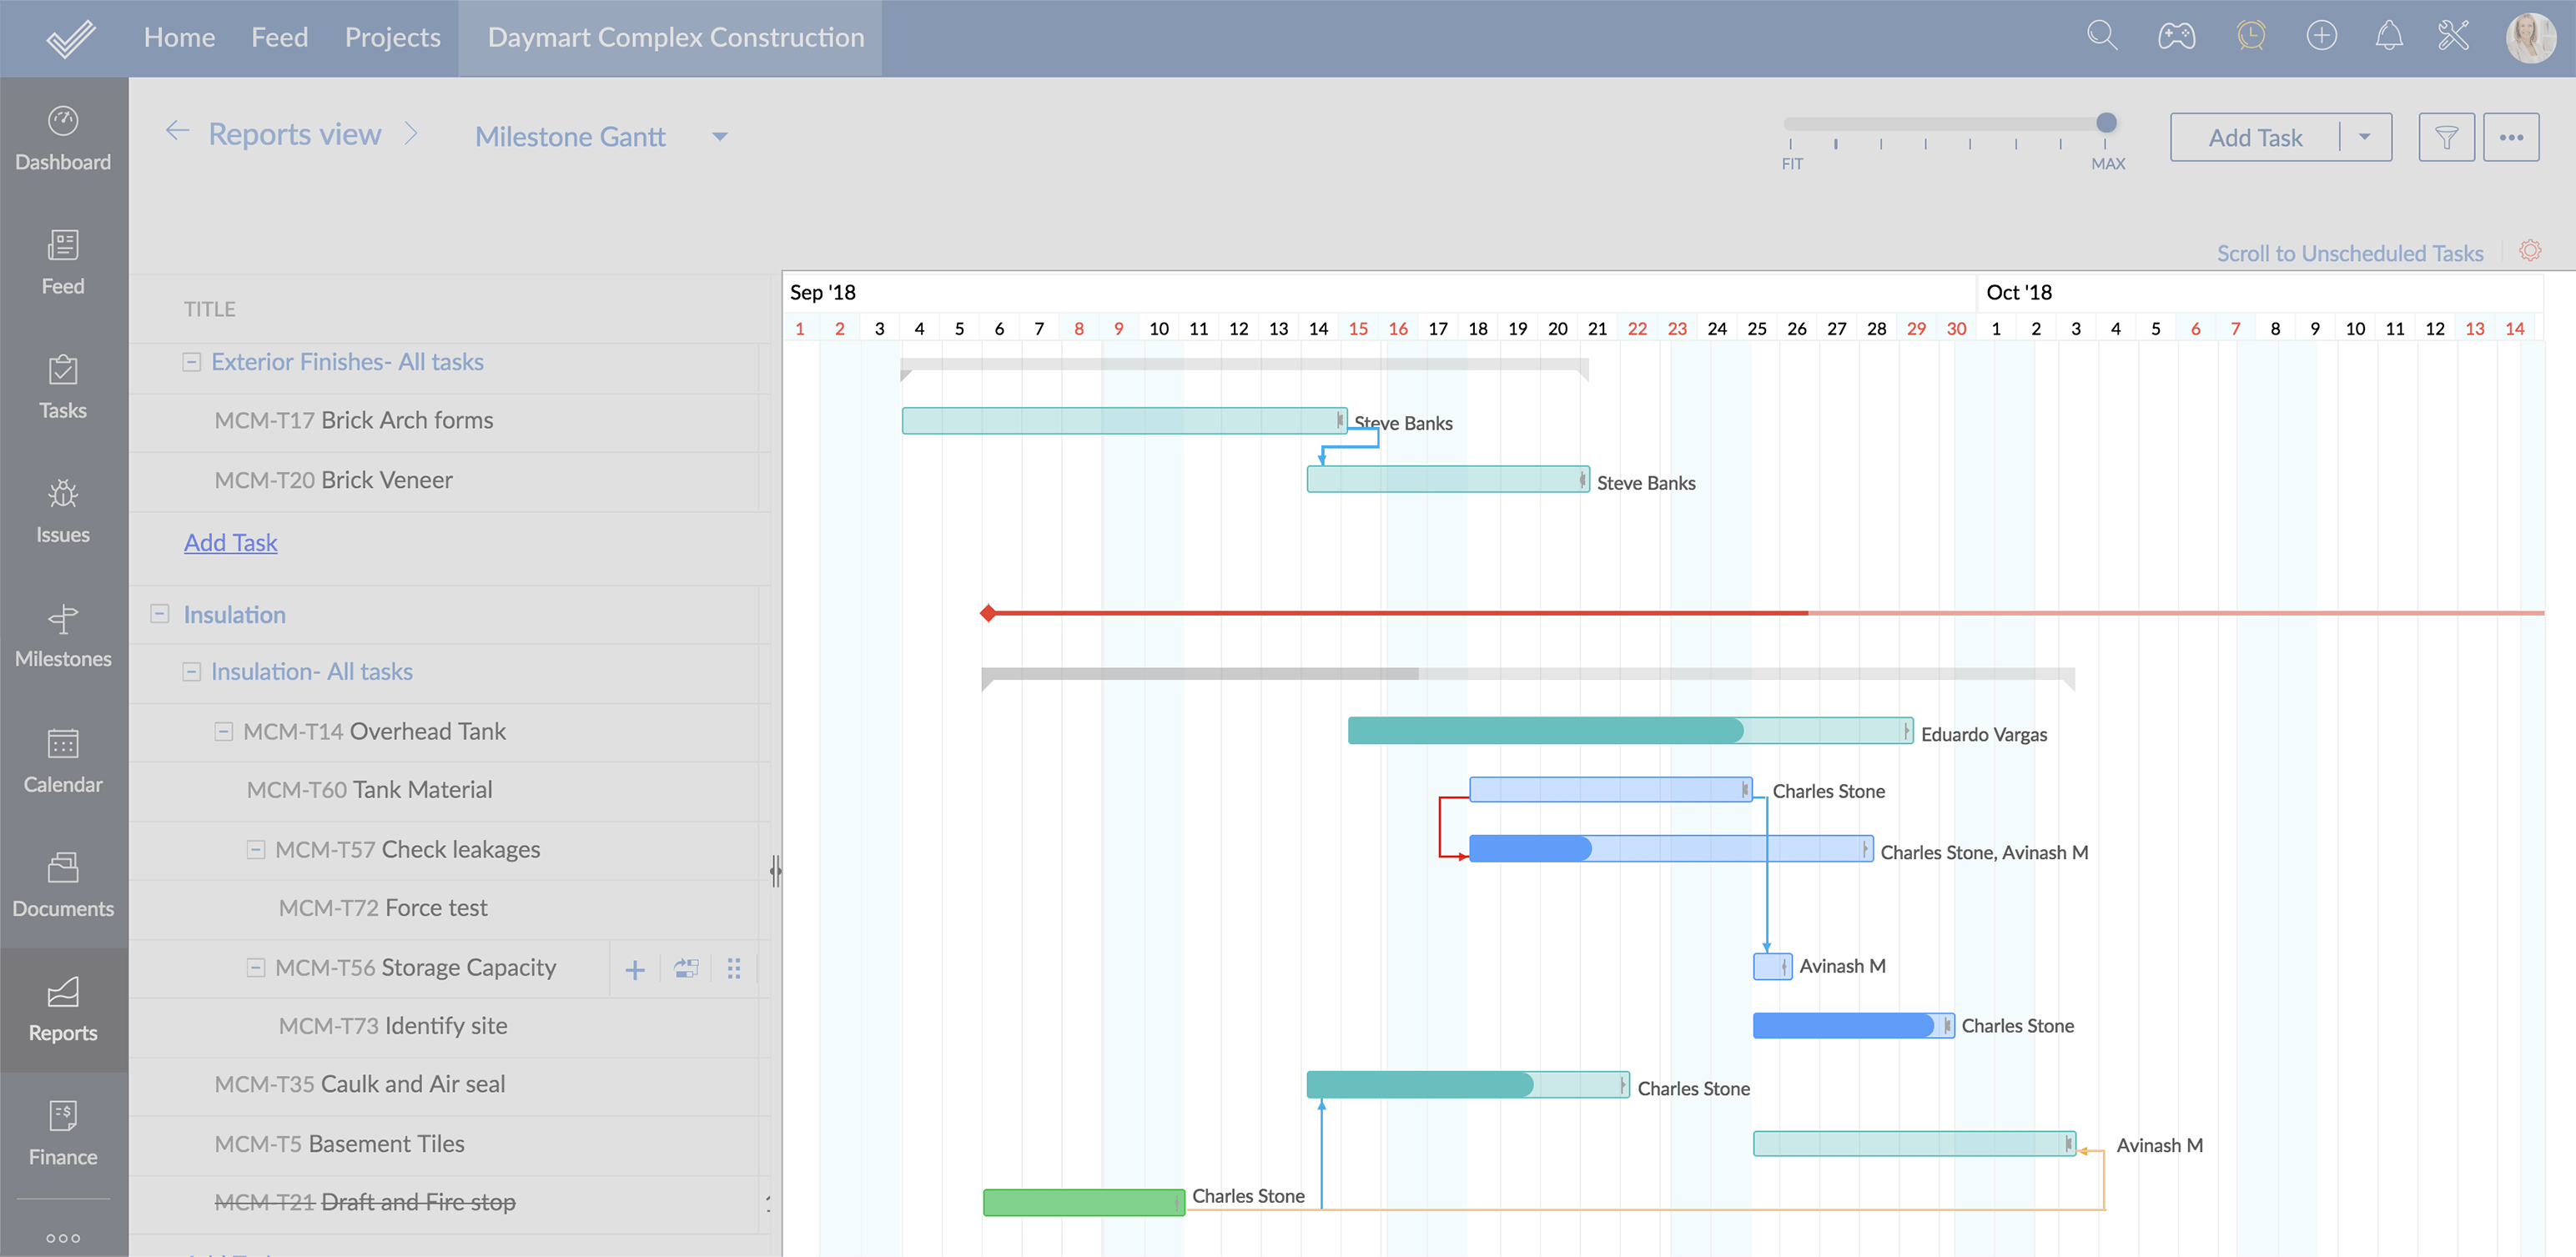Click the Add Task button
2576x1257 pixels.
(2254, 137)
